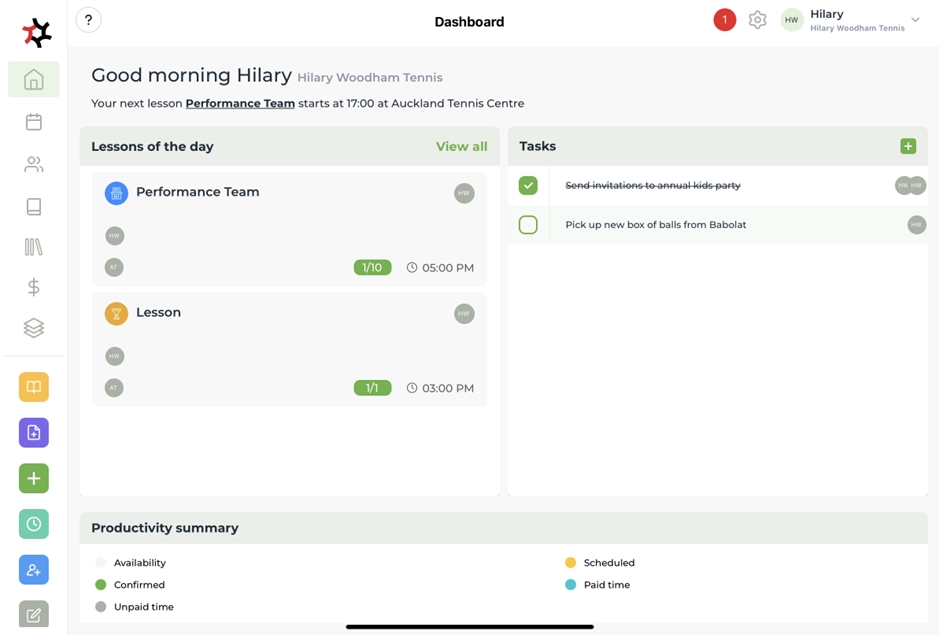This screenshot has width=939, height=635.
Task: Check off the Babolat balls task
Action: click(528, 225)
